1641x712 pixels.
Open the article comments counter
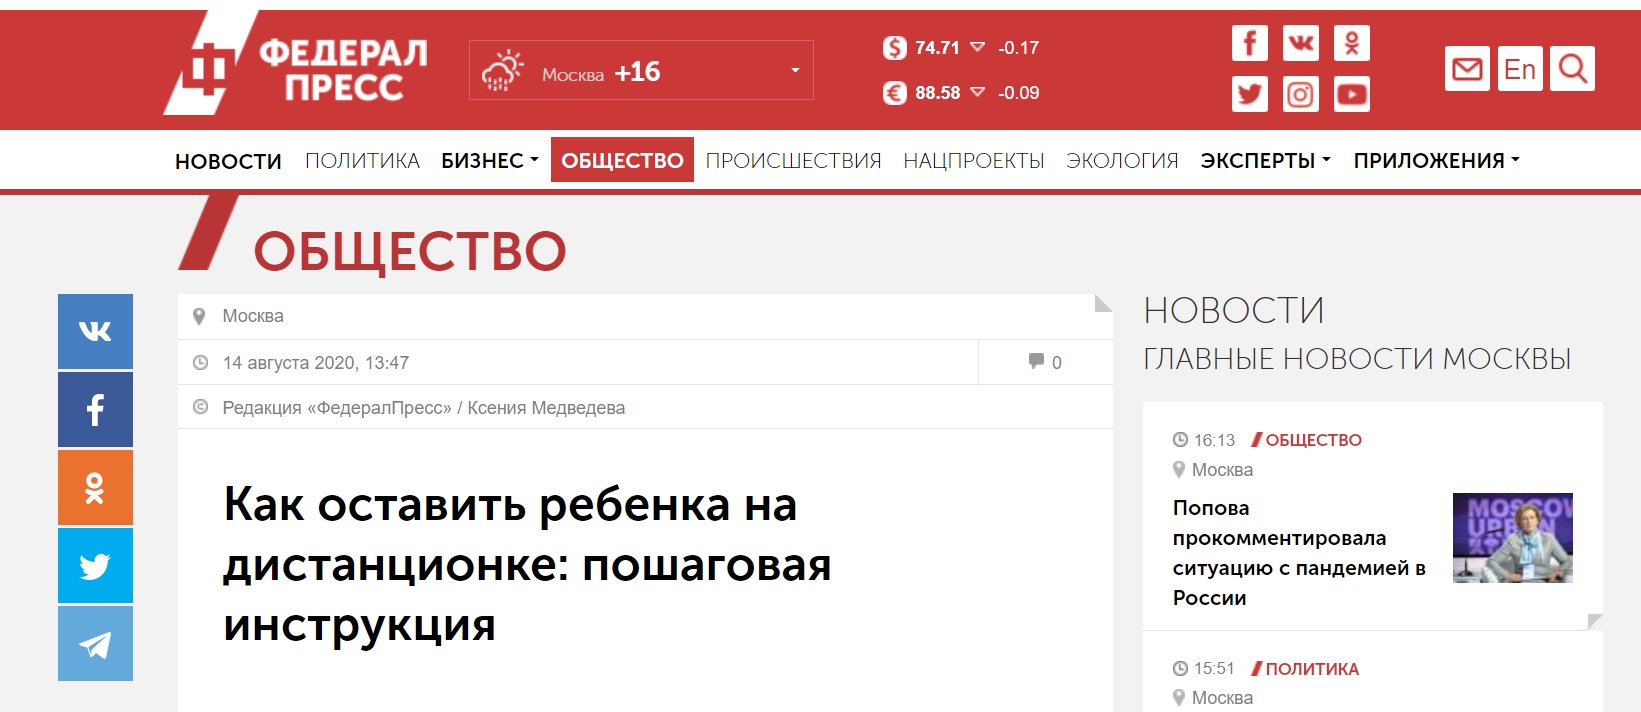point(1045,362)
